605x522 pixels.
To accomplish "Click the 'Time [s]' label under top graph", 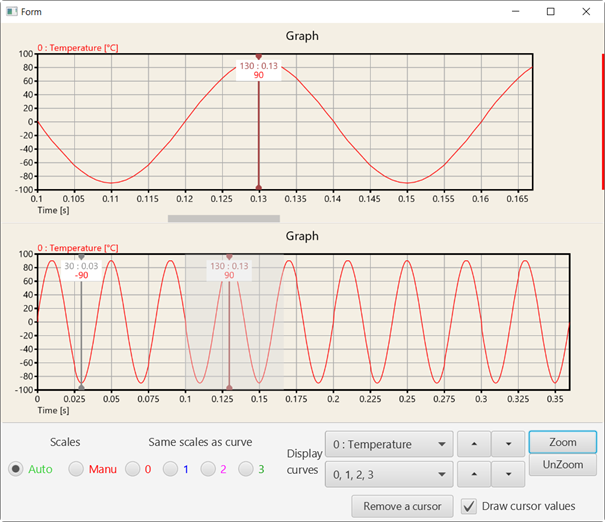I will click(x=53, y=210).
